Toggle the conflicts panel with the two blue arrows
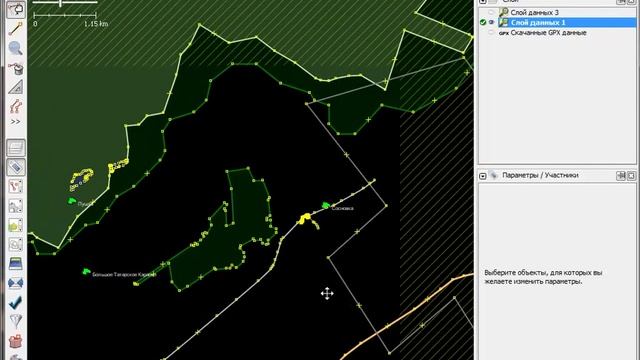Viewport: 640px width, 360px height. pyautogui.click(x=16, y=283)
